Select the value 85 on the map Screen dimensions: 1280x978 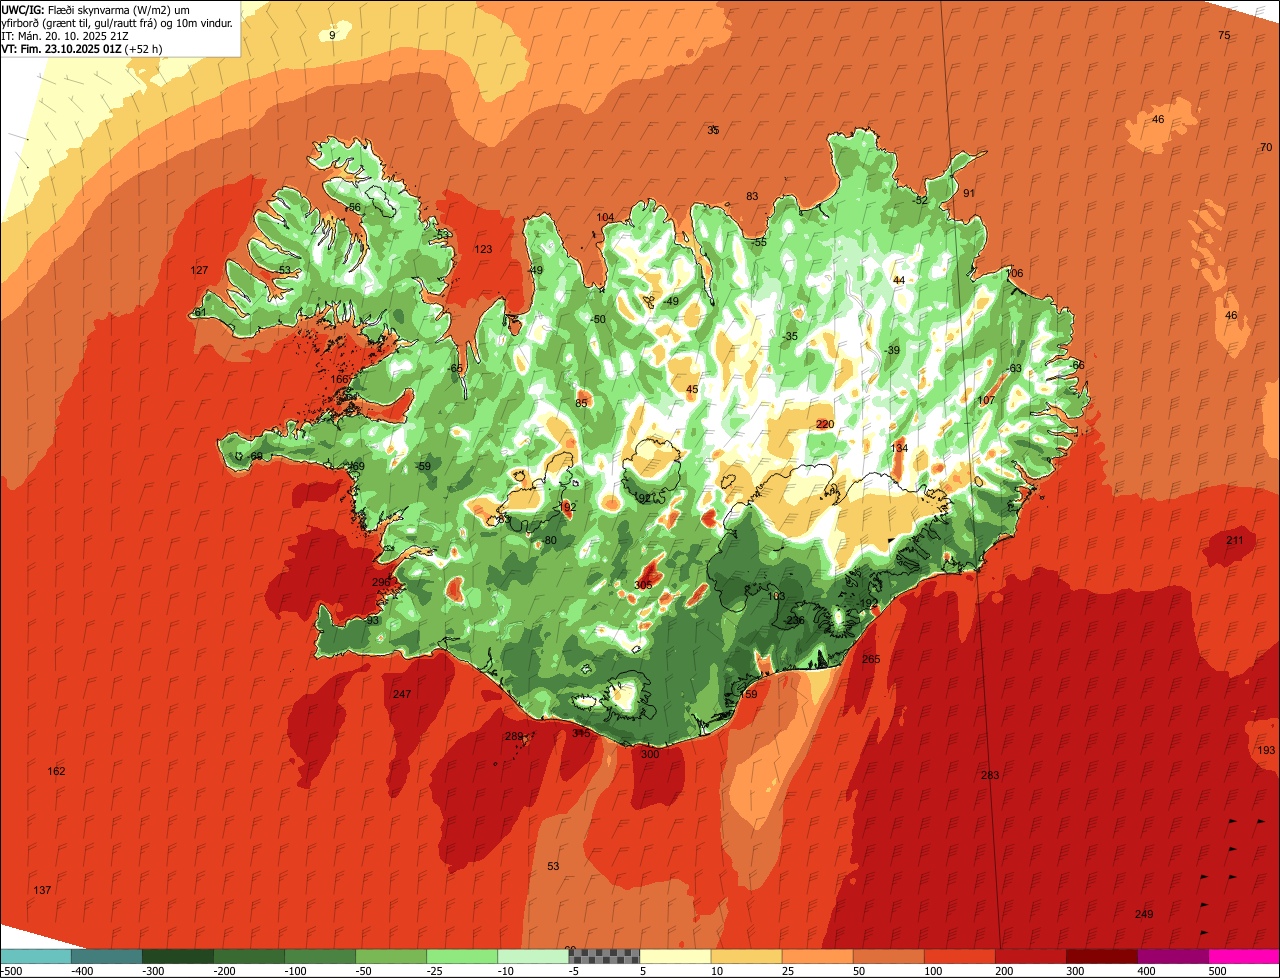tap(581, 404)
